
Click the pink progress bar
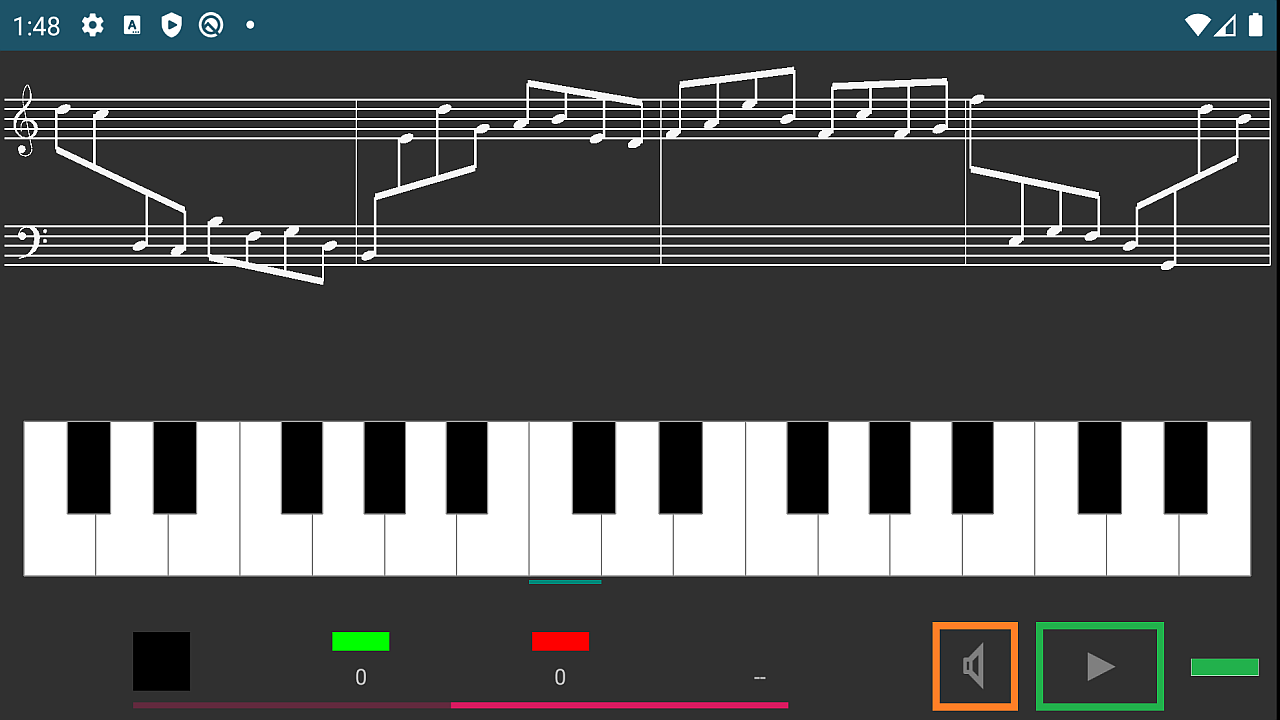[460, 705]
